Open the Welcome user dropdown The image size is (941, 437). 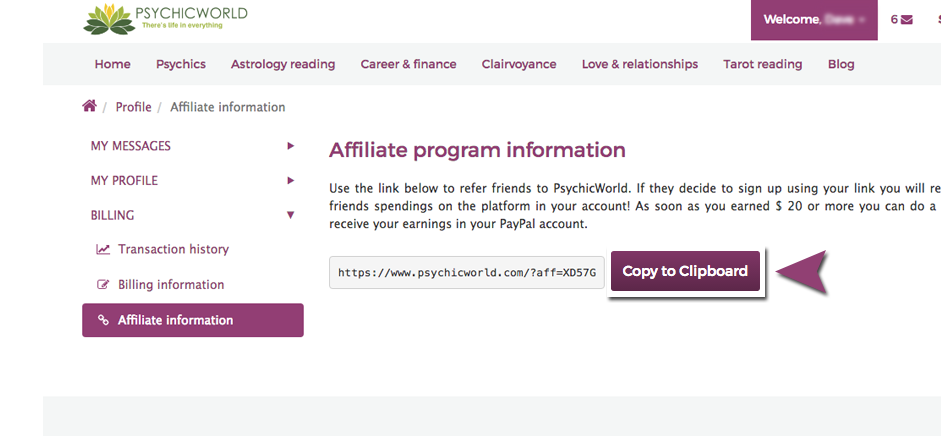click(814, 20)
